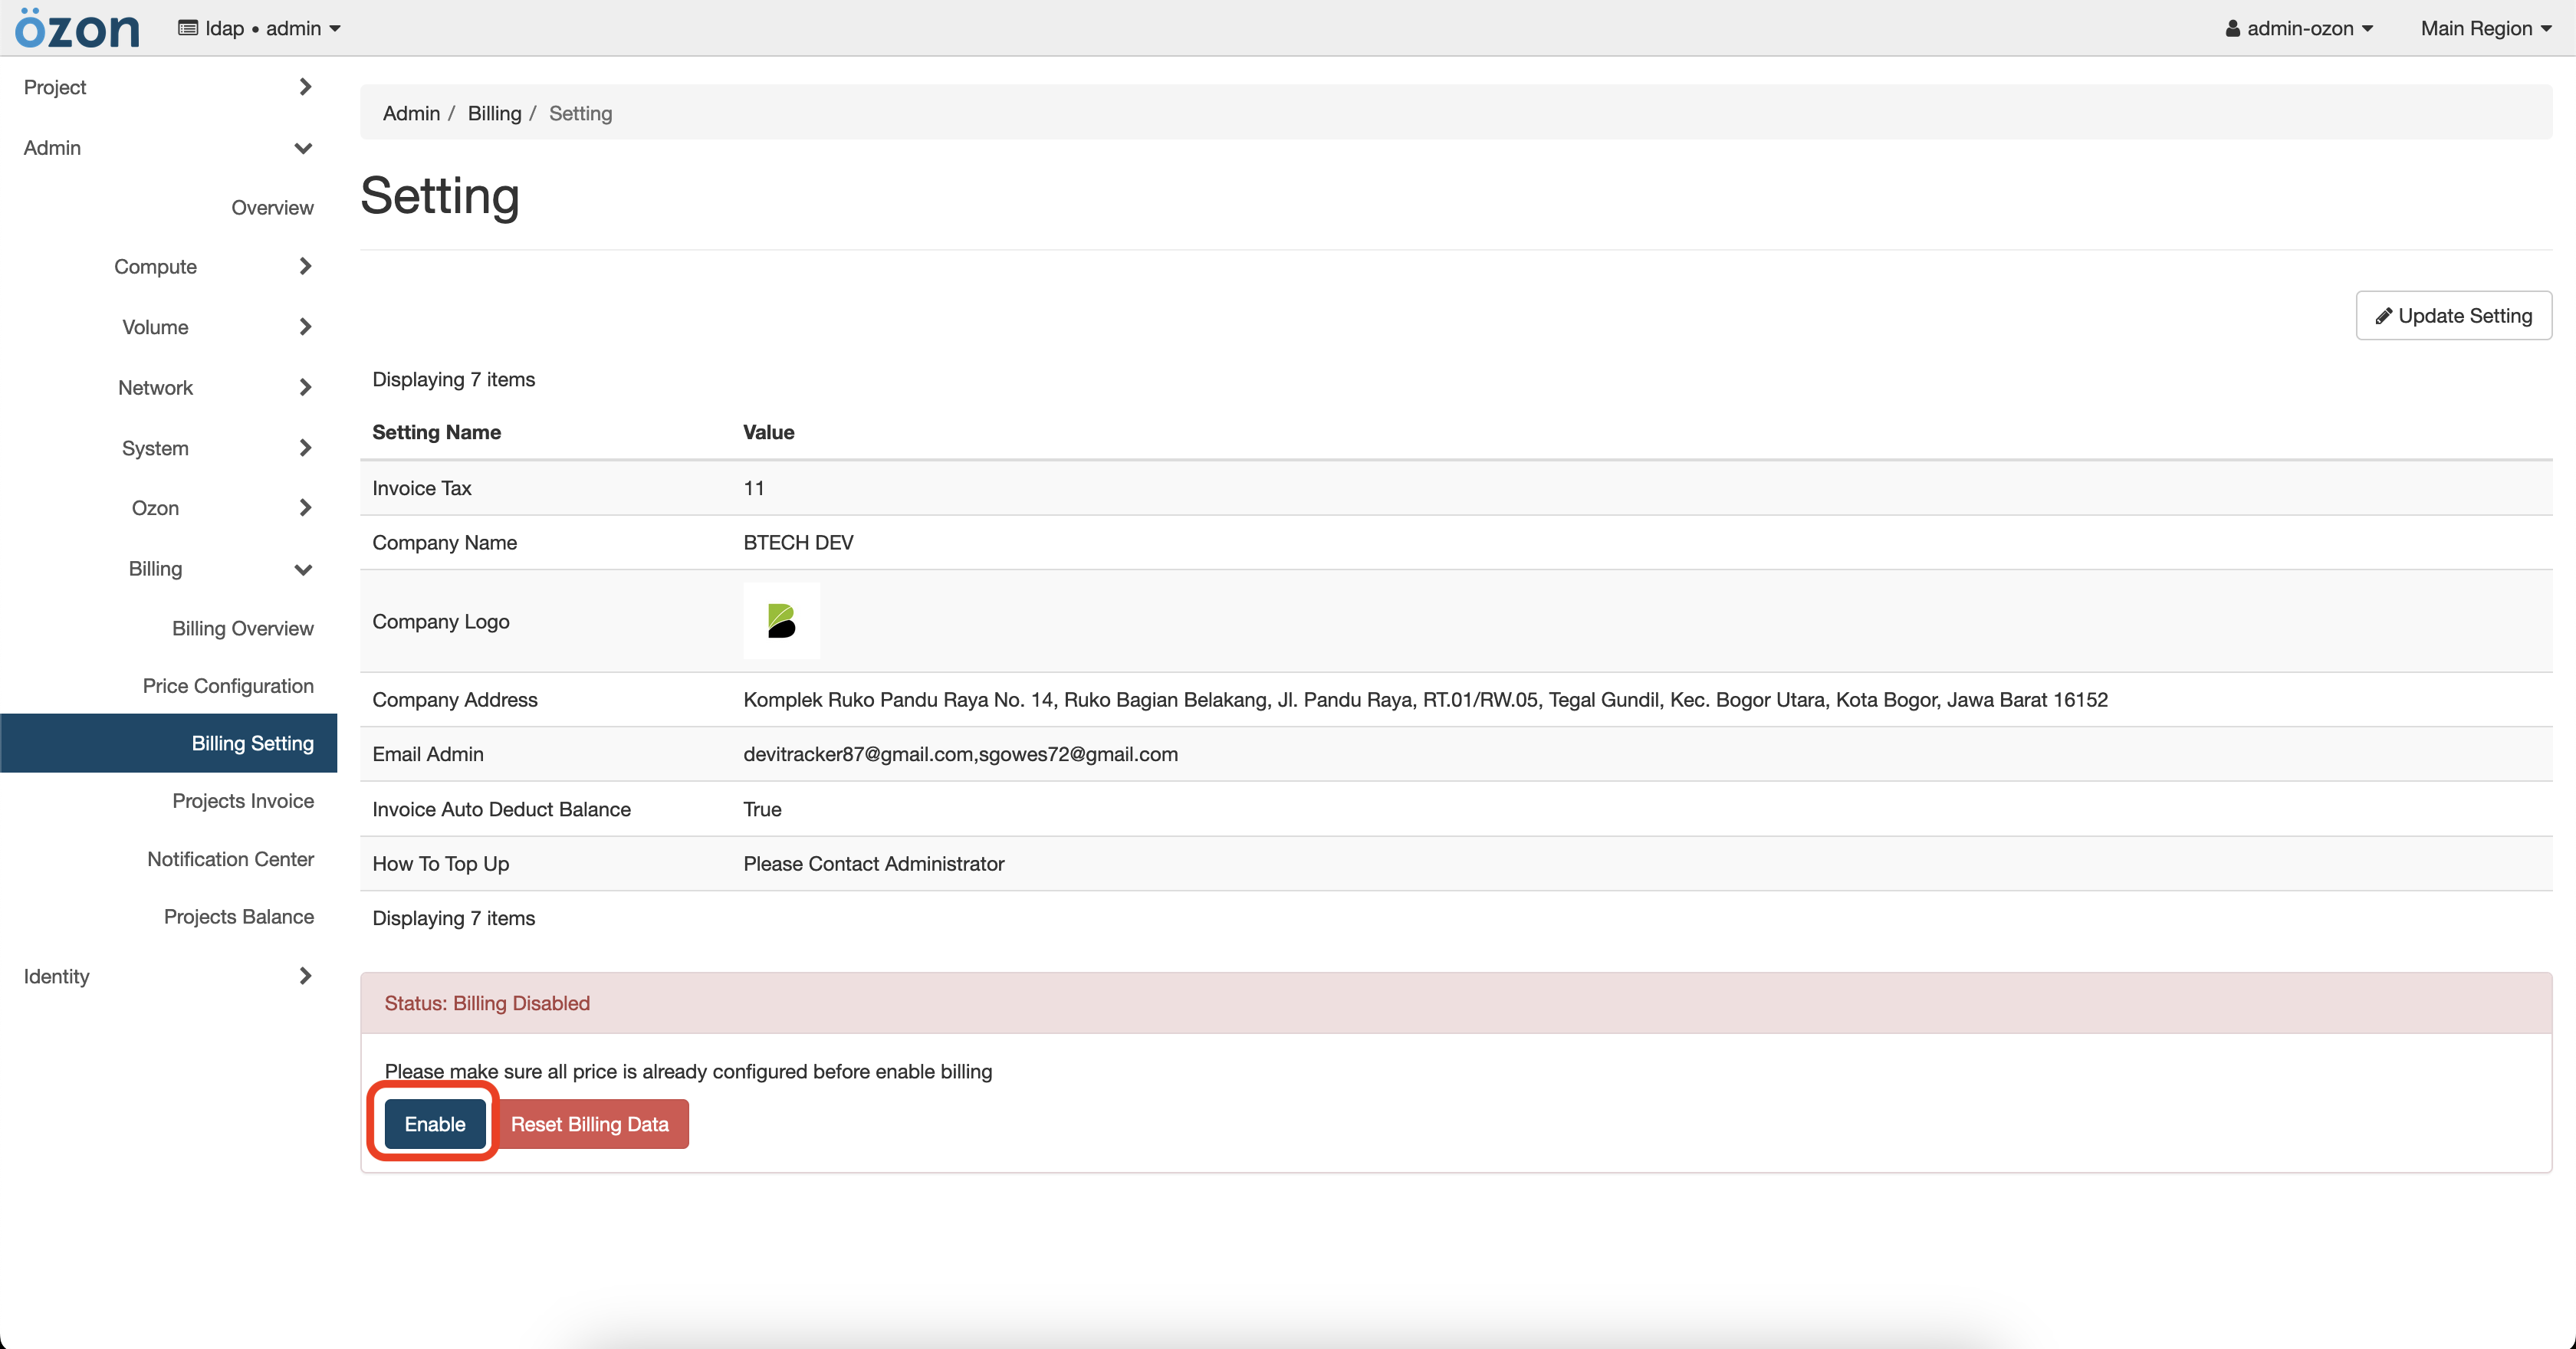The image size is (2576, 1349).
Task: Click the BTECH DEV company logo icon
Action: point(780,622)
